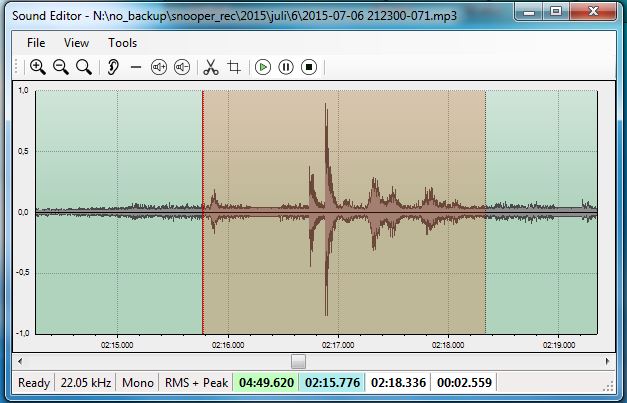The height and width of the screenshot is (403, 627).
Task: Decrease volume with the speaker minus icon
Action: [x=182, y=67]
